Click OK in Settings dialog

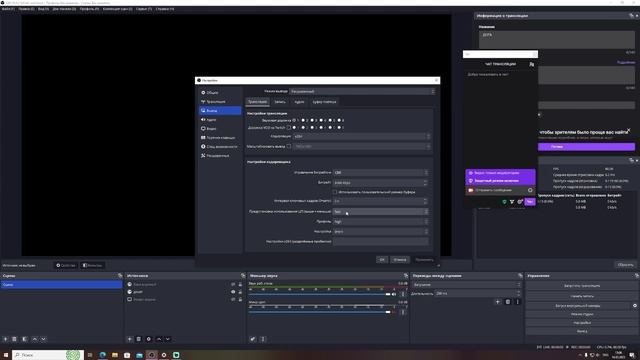pos(382,260)
